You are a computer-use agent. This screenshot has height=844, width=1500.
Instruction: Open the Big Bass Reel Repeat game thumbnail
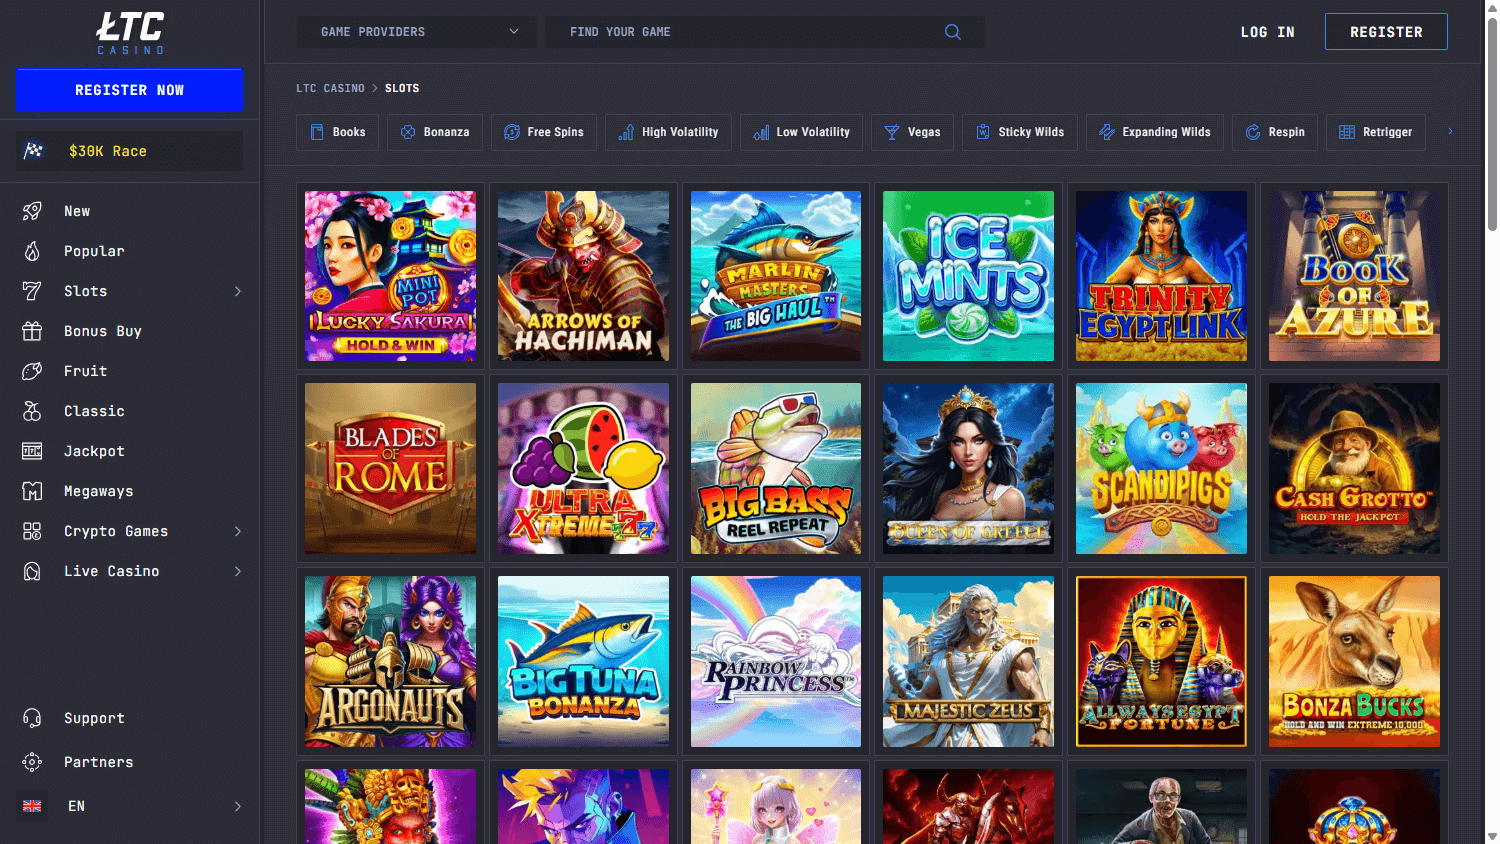pos(775,468)
